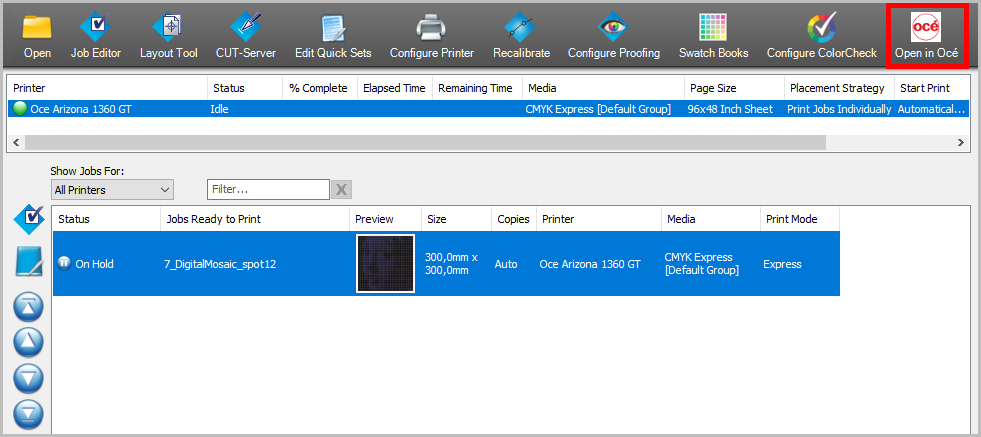Expand the Show Jobs For dropdown
Image resolution: width=981 pixels, height=437 pixels.
(x=112, y=190)
